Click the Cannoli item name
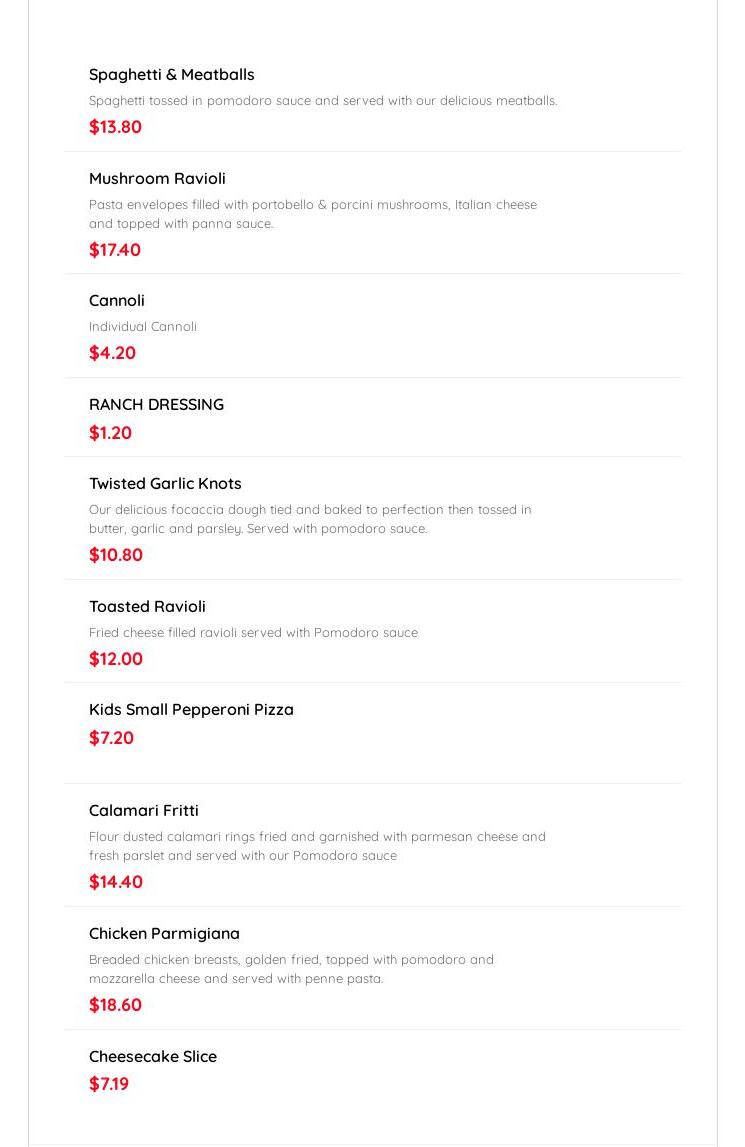This screenshot has width=745, height=1147. tap(117, 301)
